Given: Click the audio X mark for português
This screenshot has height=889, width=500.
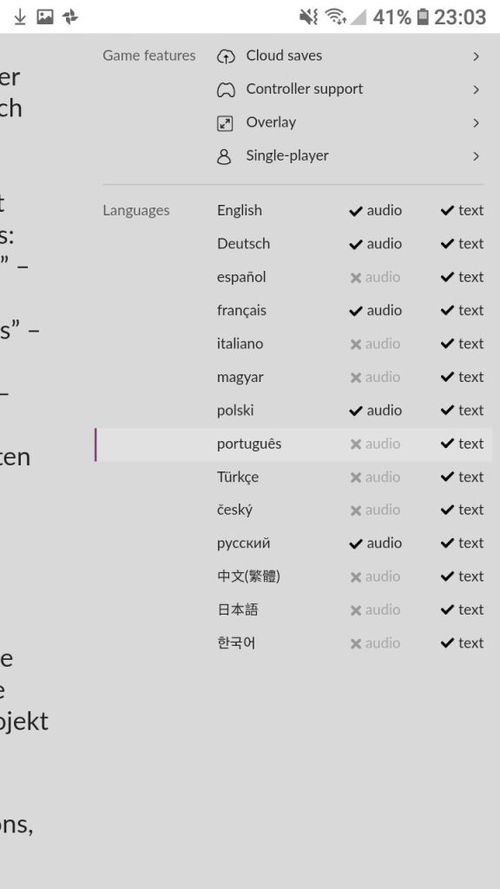Looking at the screenshot, I should click(x=355, y=444).
